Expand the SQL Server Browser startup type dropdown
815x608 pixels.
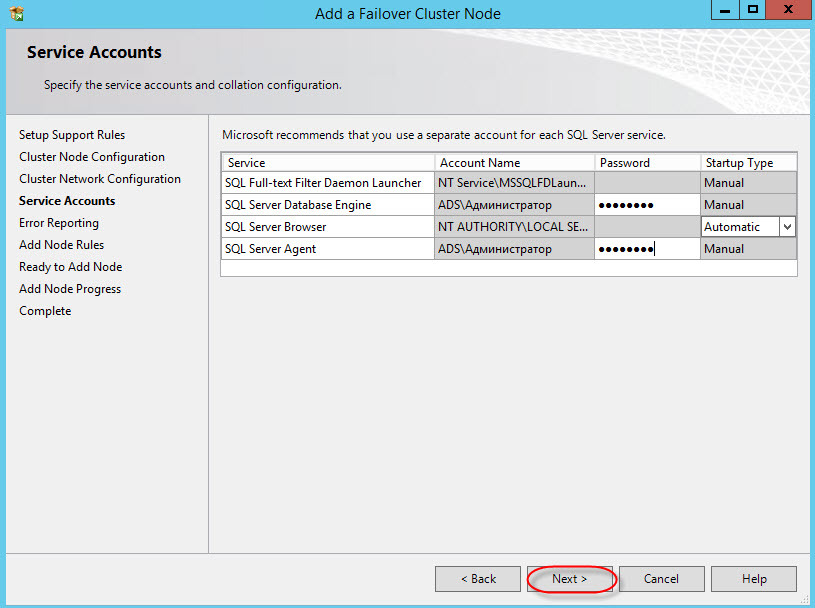(x=787, y=227)
